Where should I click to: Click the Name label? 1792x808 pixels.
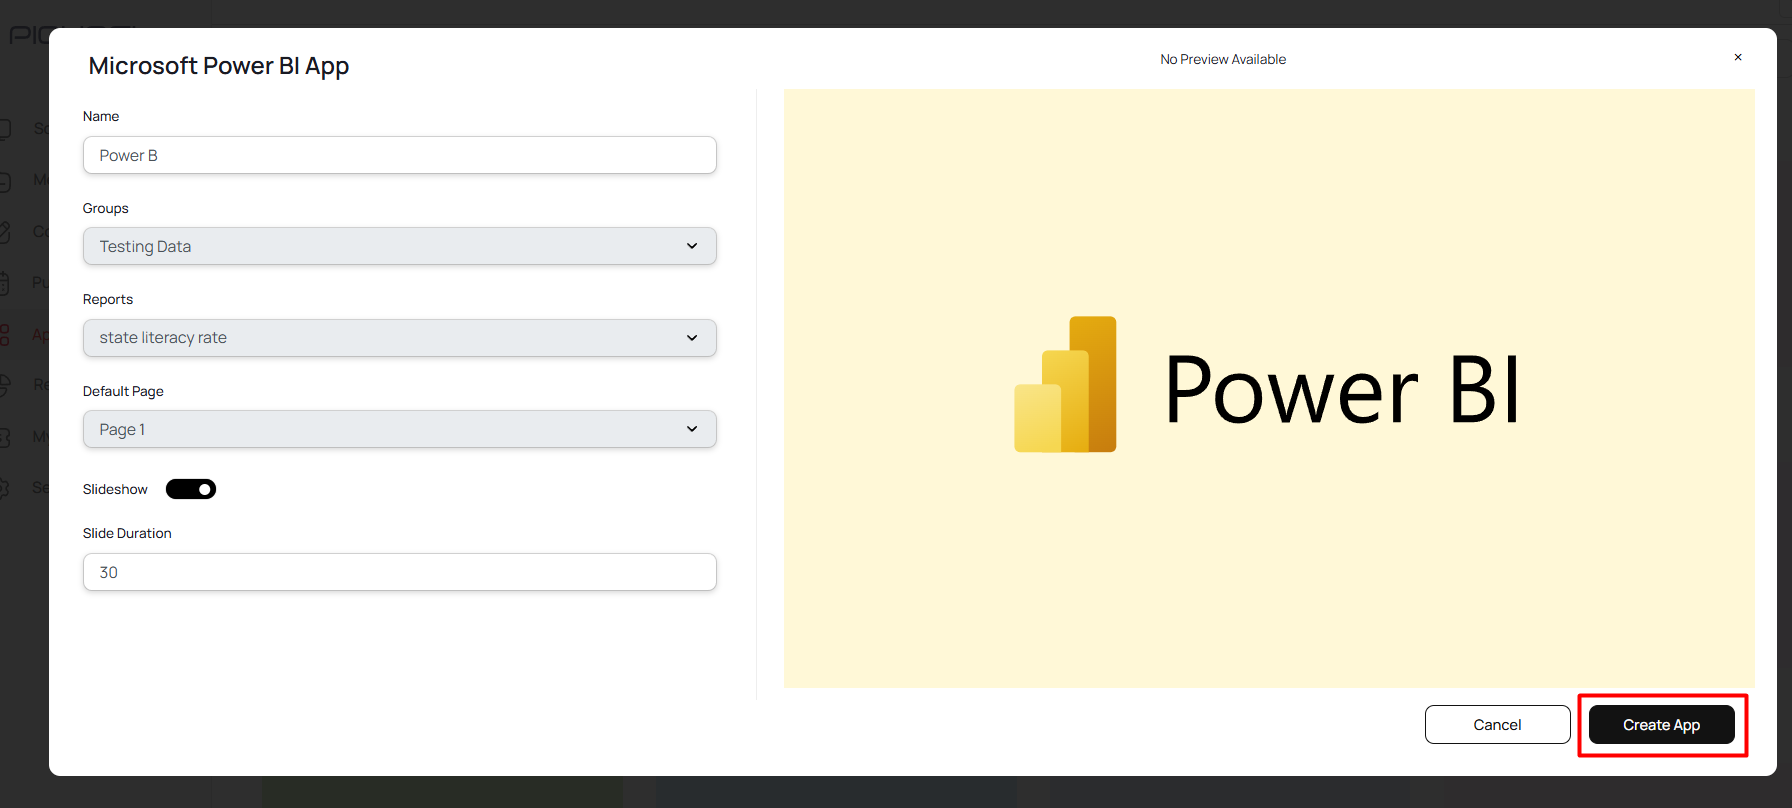click(x=101, y=116)
